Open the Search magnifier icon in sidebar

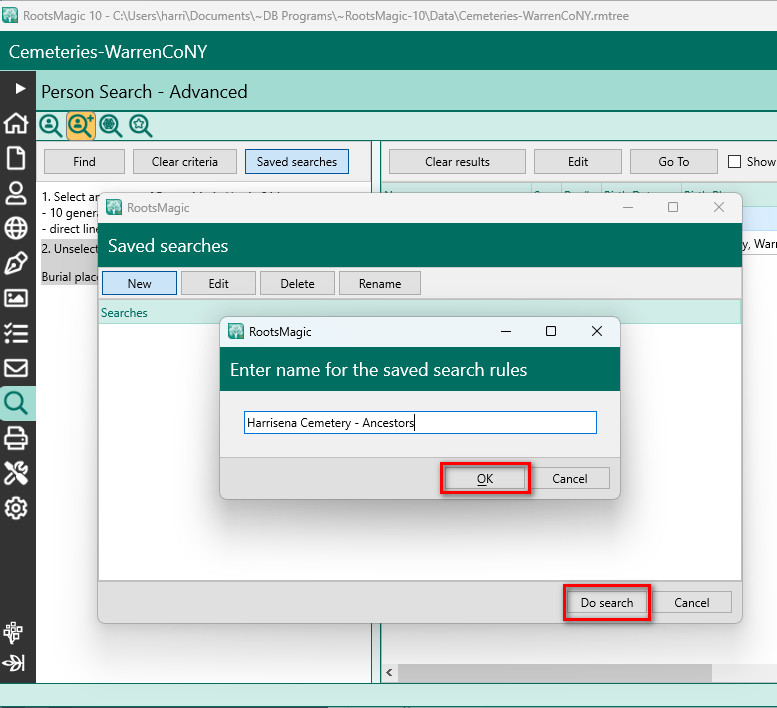16,403
